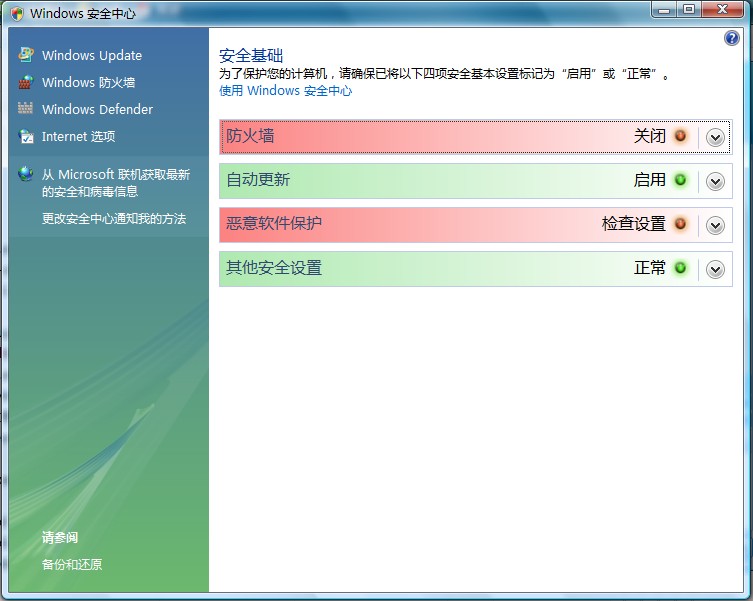Click the globe icon beside Microsoft 联机 info
The image size is (753, 601).
point(25,174)
